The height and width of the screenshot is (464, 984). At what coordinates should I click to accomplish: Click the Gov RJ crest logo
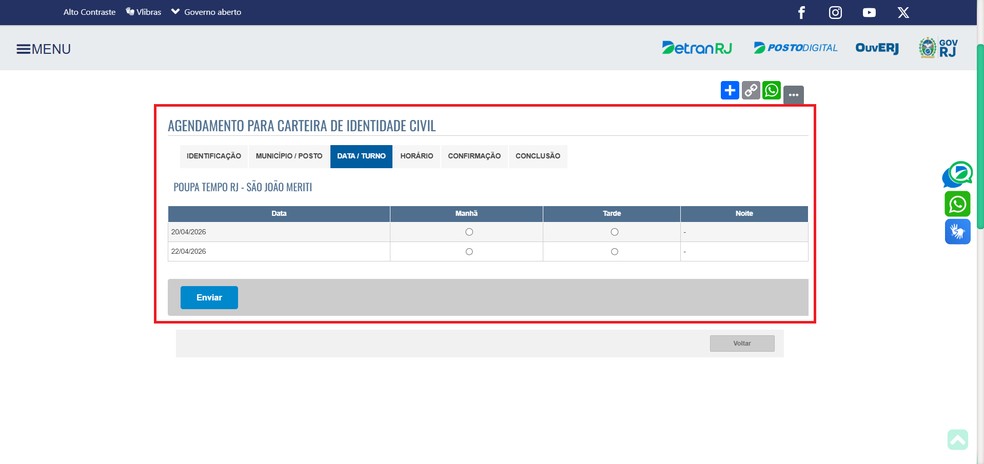pos(938,48)
